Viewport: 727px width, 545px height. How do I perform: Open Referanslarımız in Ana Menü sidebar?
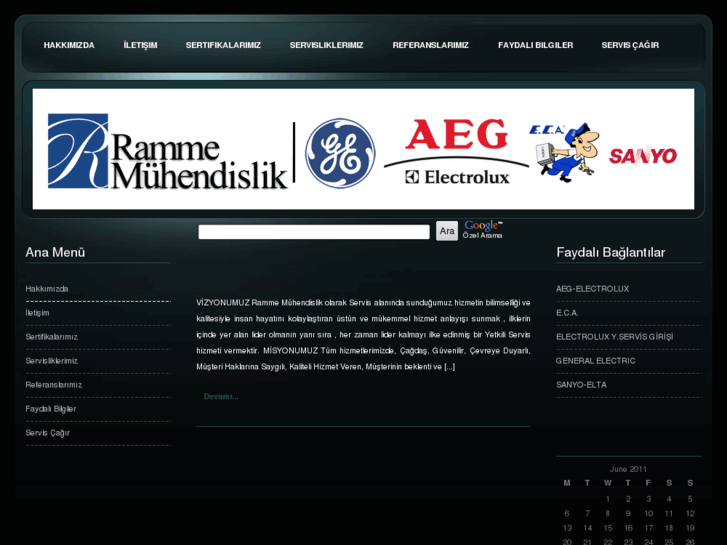pyautogui.click(x=54, y=385)
